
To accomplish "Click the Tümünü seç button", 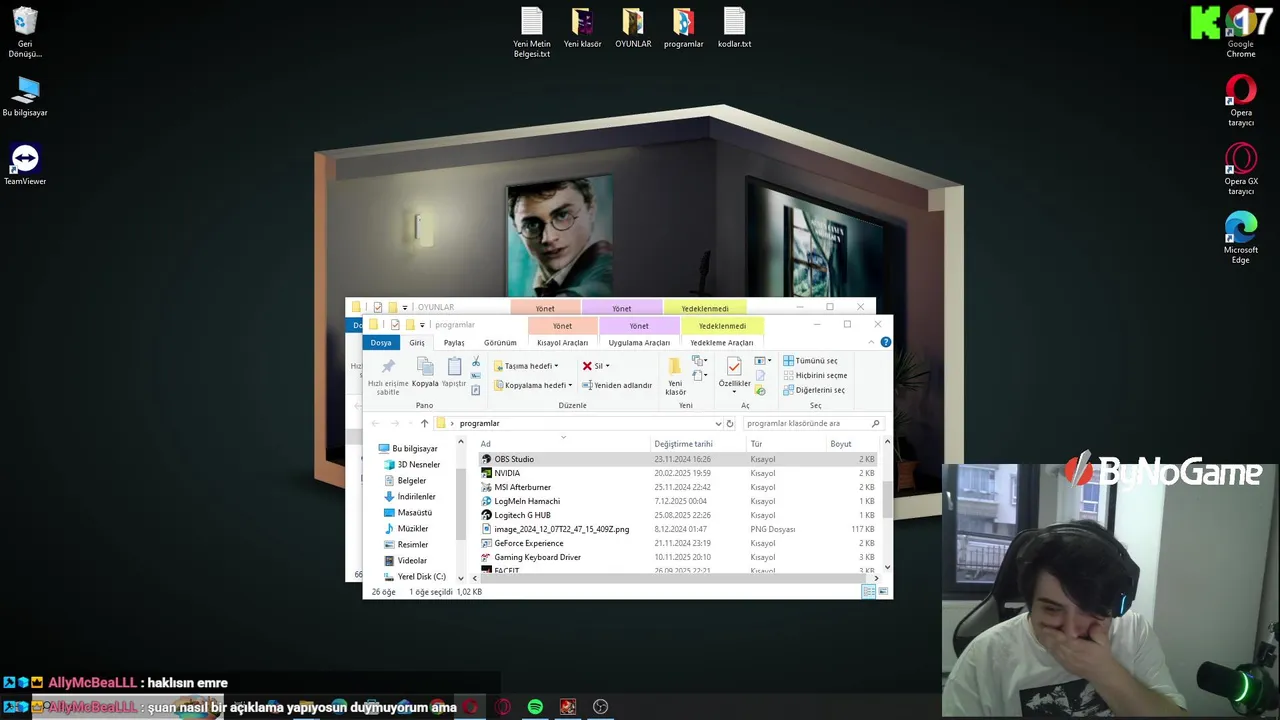I will pyautogui.click(x=810, y=360).
